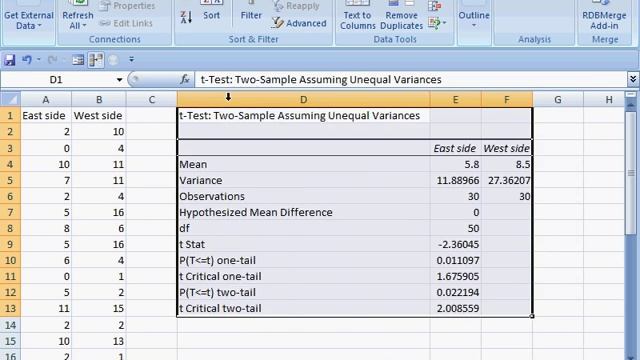Click the 'P(T<=t) one-tail' cell

coord(303,260)
